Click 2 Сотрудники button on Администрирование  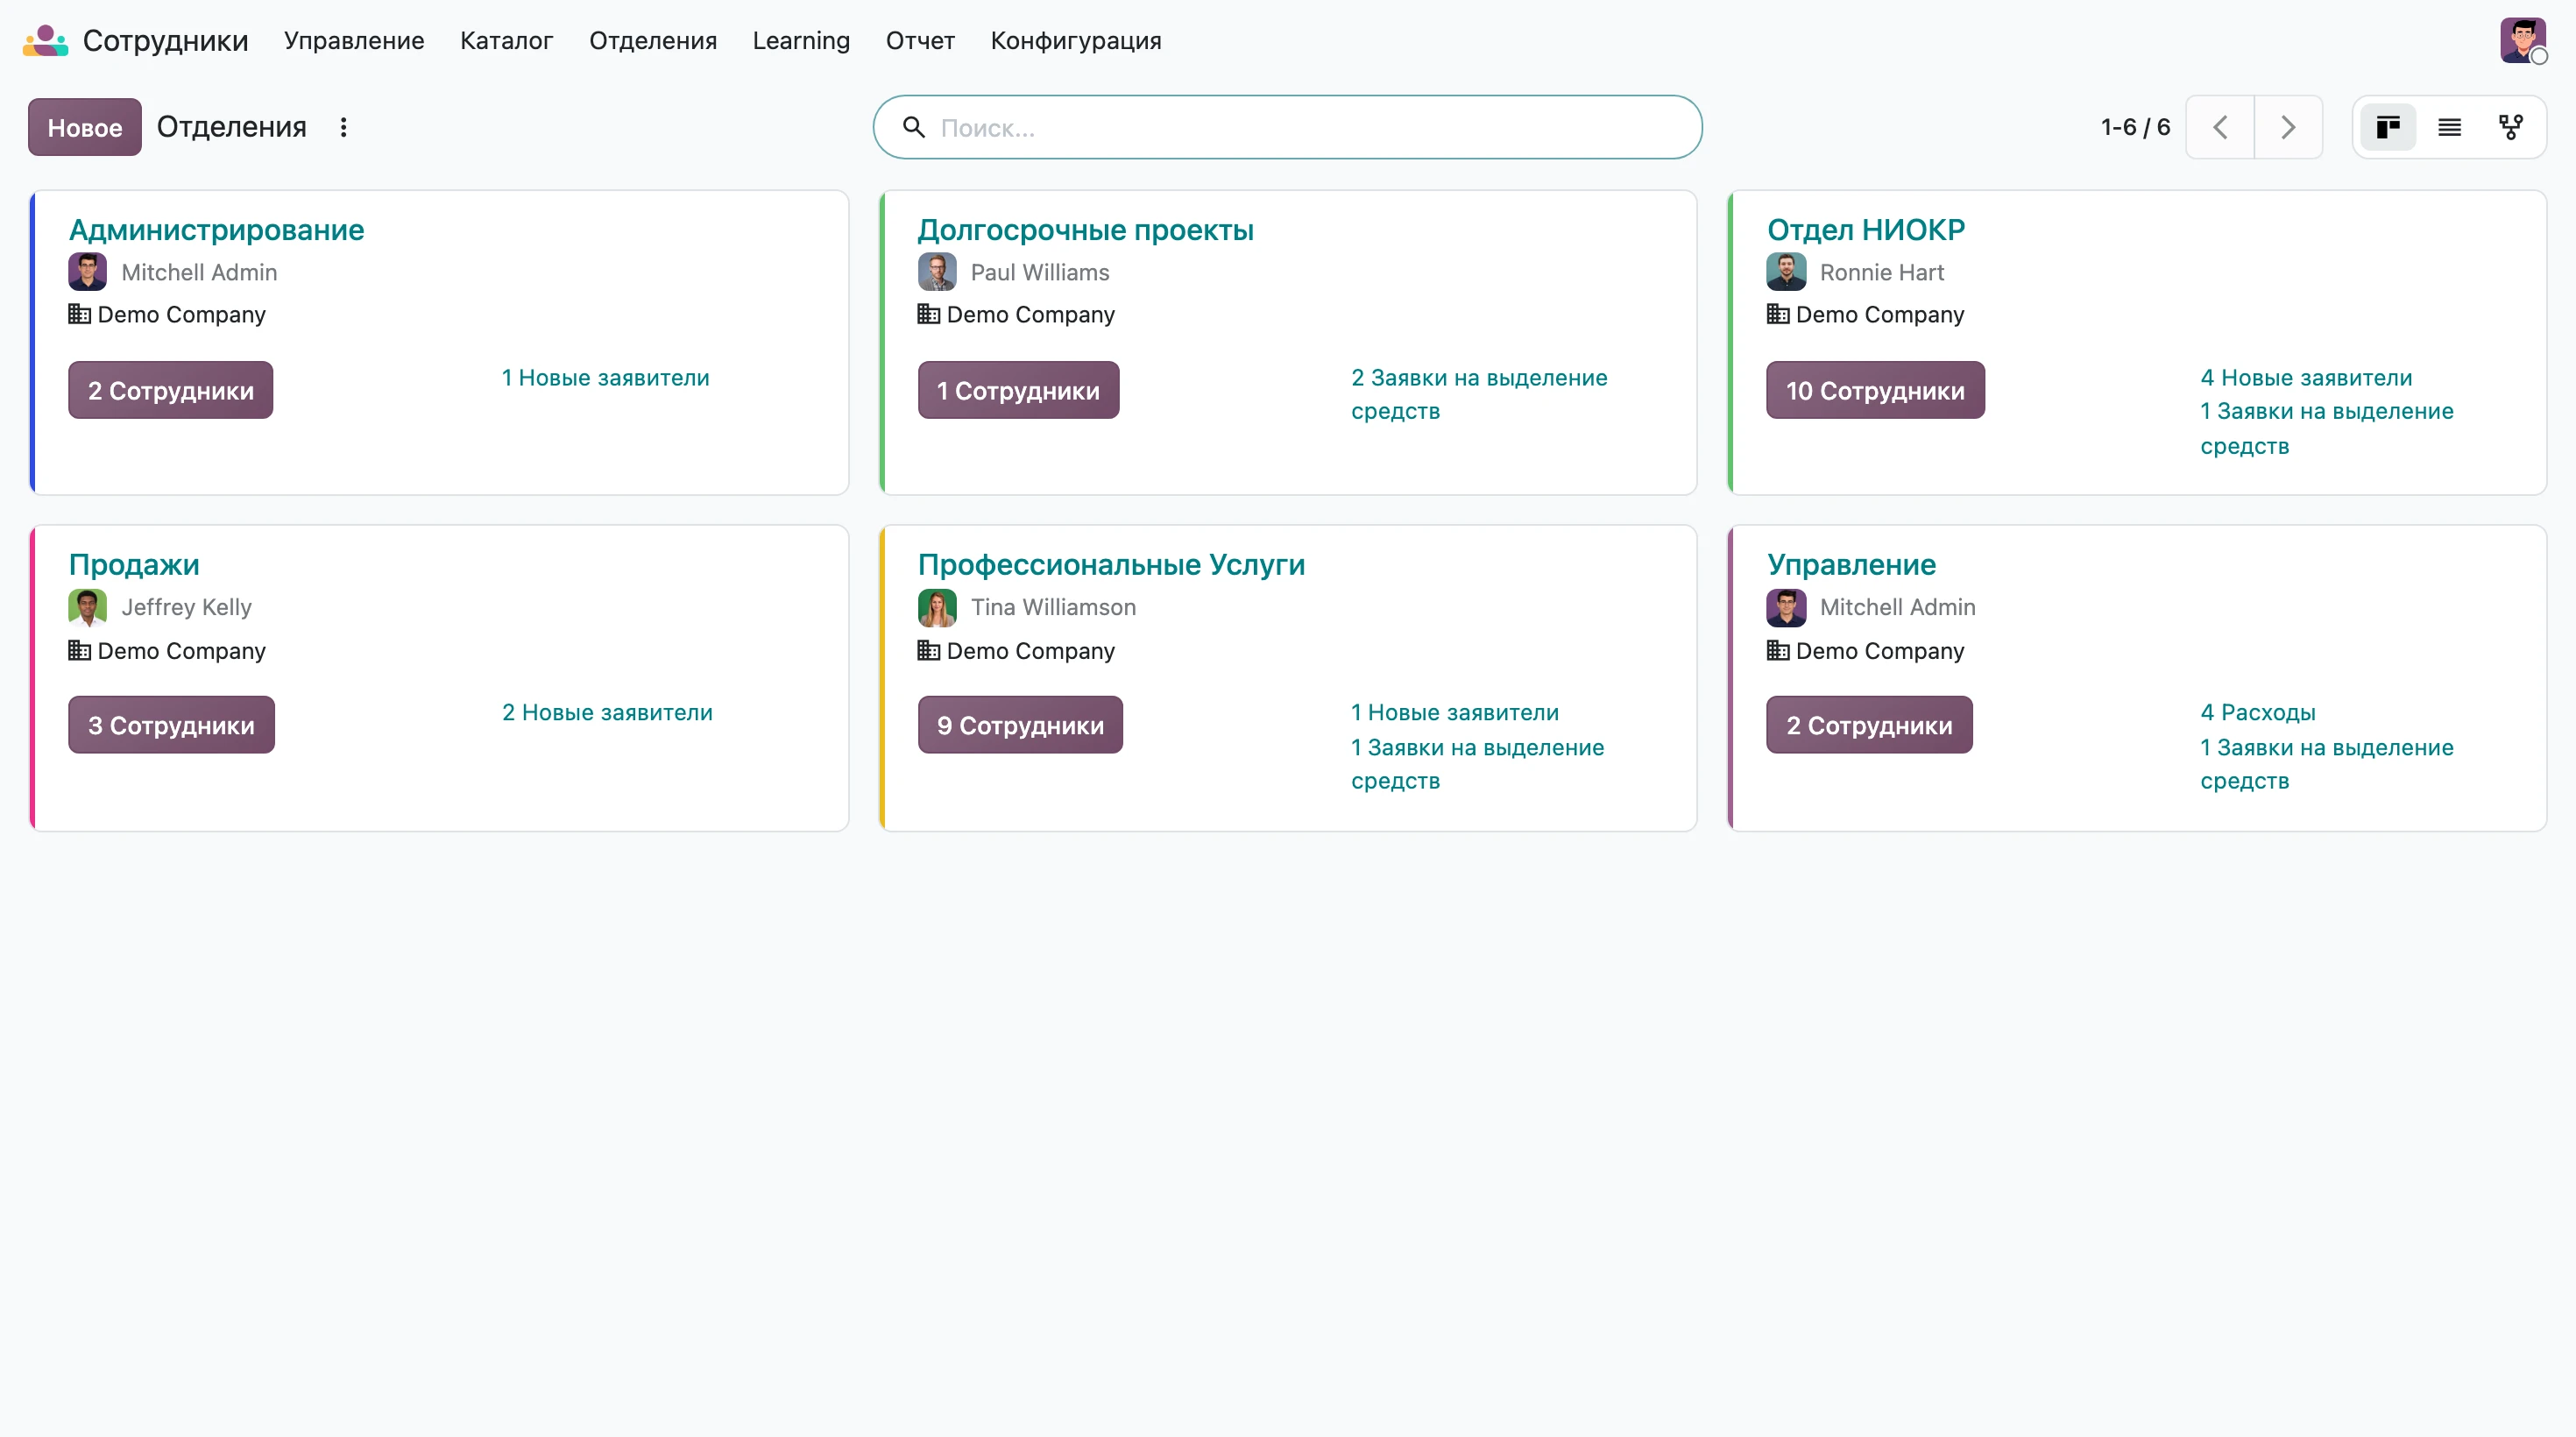tap(171, 390)
